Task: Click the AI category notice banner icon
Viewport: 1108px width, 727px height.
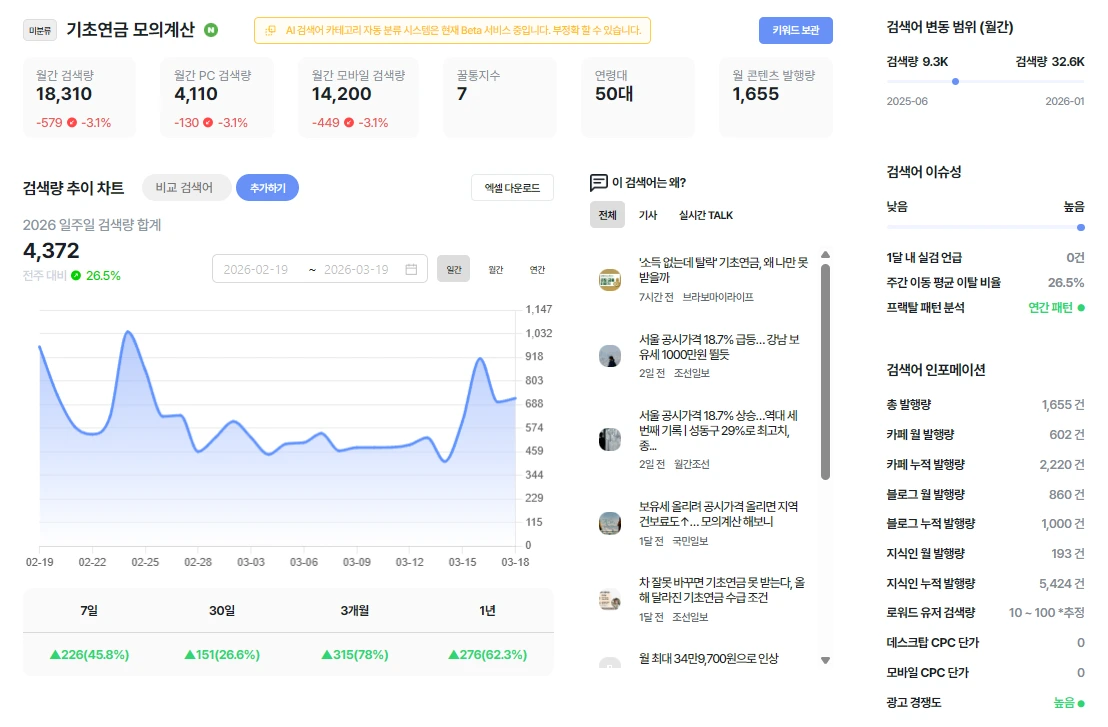Action: click(x=270, y=30)
